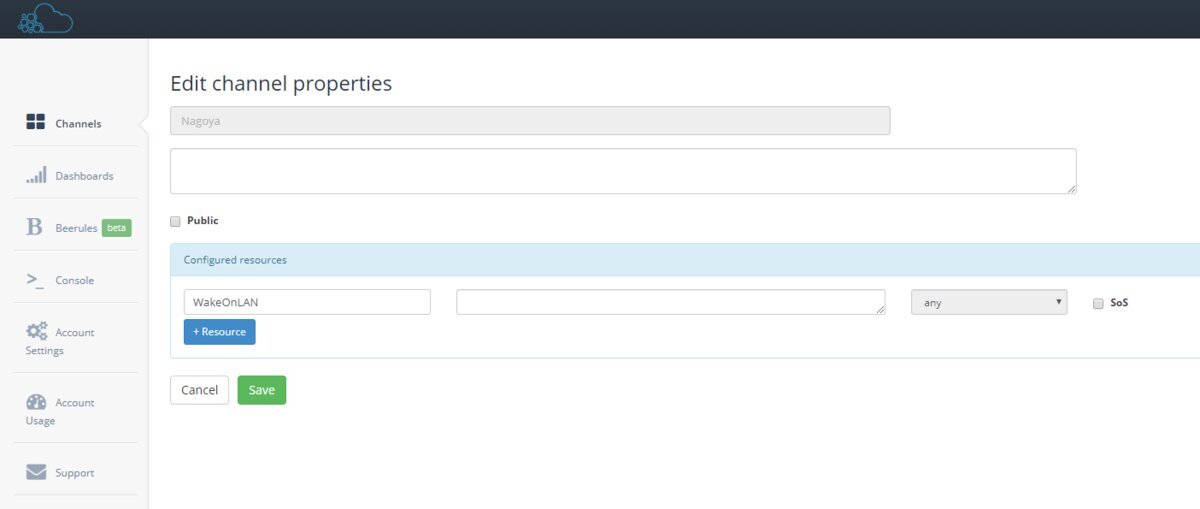Click the Beerules B icon
The height and width of the screenshot is (509, 1200).
[x=35, y=227]
